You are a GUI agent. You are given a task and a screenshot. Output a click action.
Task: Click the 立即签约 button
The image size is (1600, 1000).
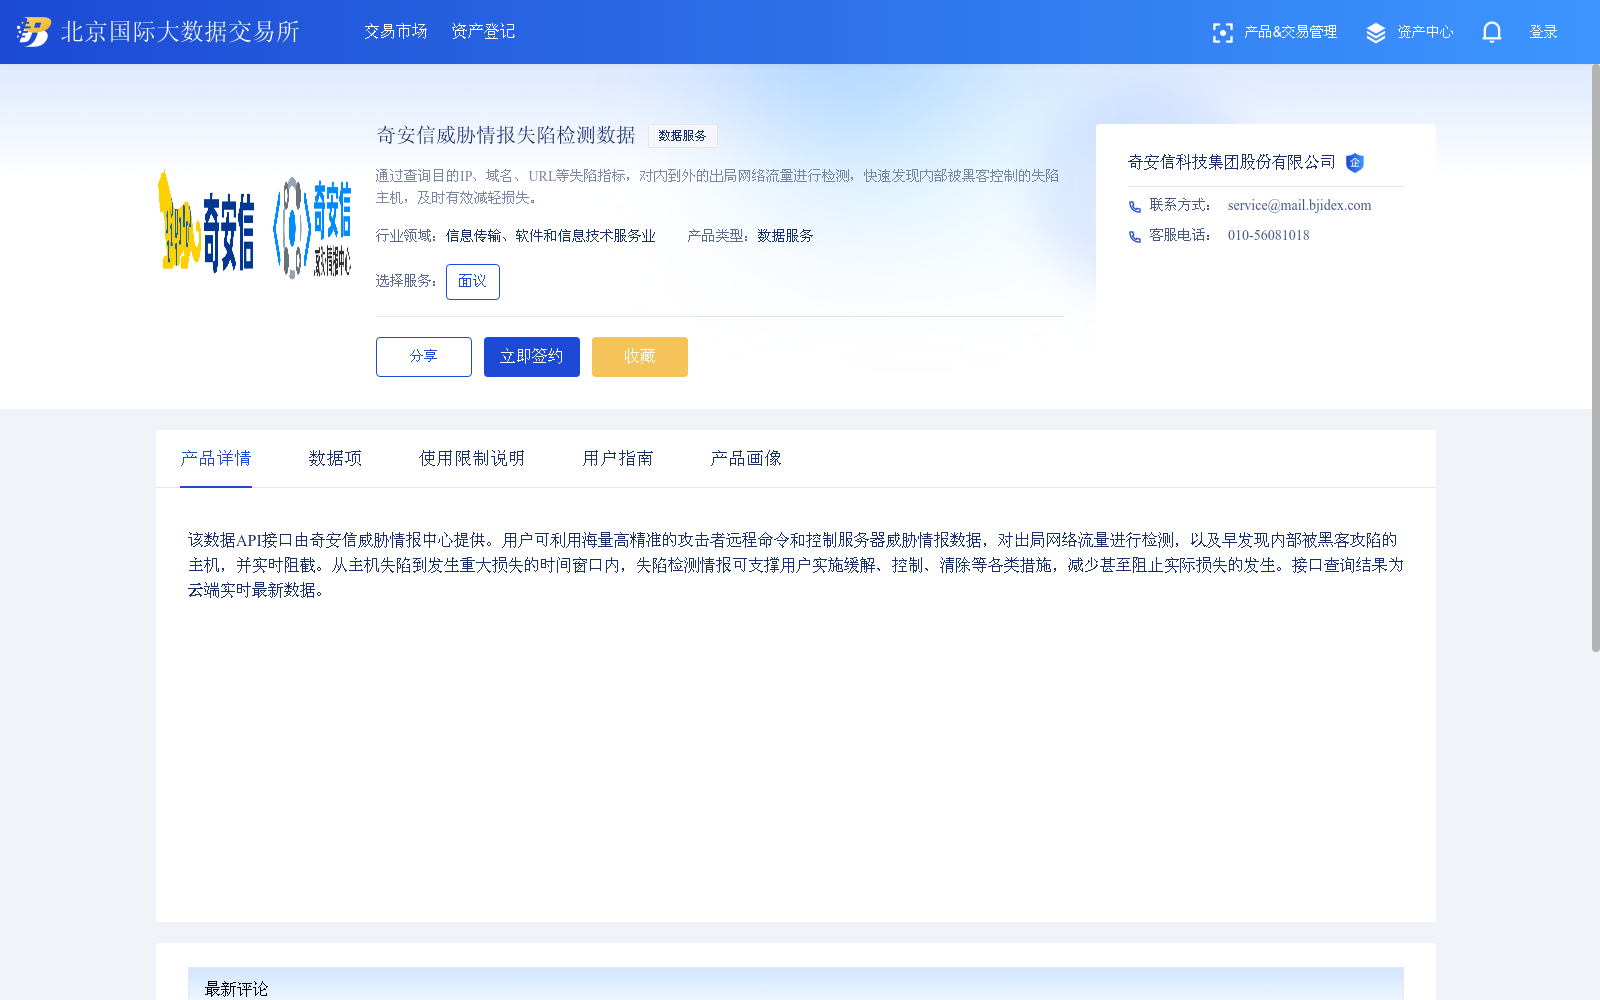(532, 357)
